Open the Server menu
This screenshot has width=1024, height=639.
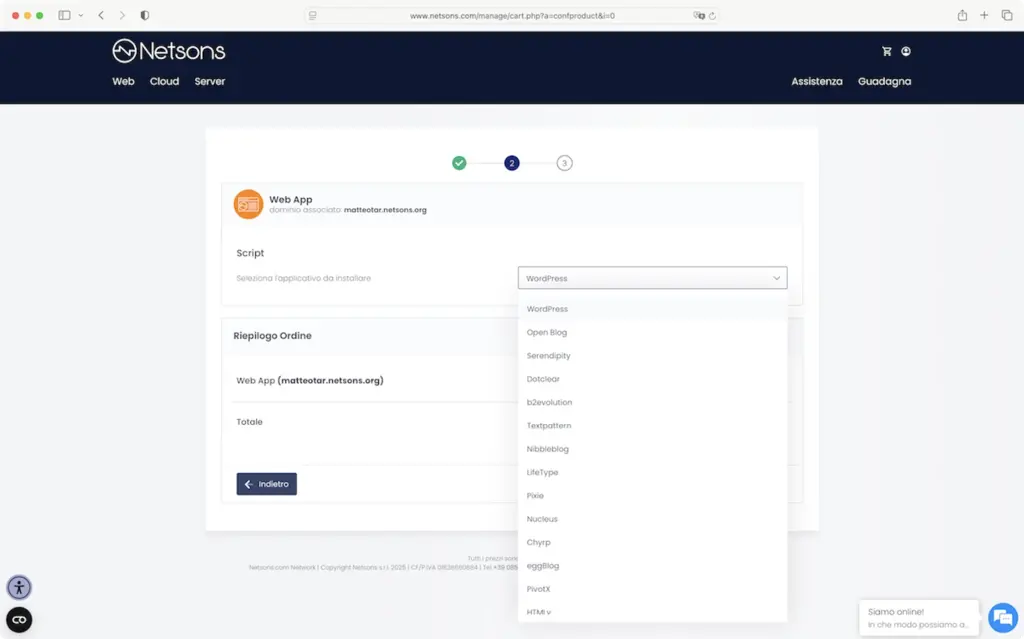[x=210, y=81]
